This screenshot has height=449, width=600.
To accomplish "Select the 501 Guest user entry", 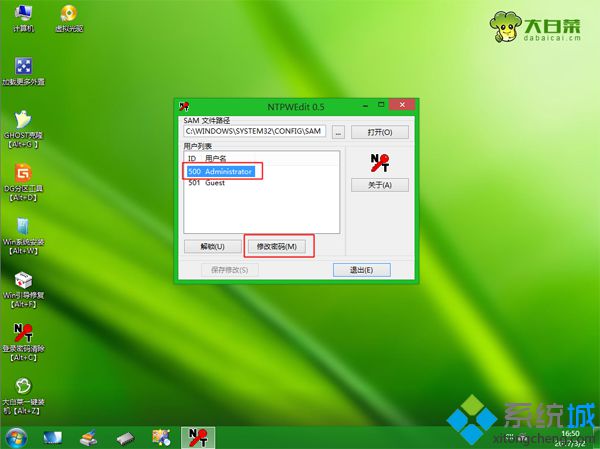I will point(206,183).
